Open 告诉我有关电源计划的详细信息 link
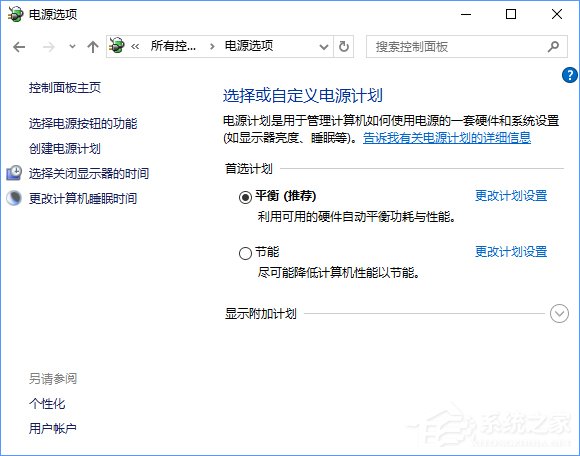 click(x=447, y=138)
